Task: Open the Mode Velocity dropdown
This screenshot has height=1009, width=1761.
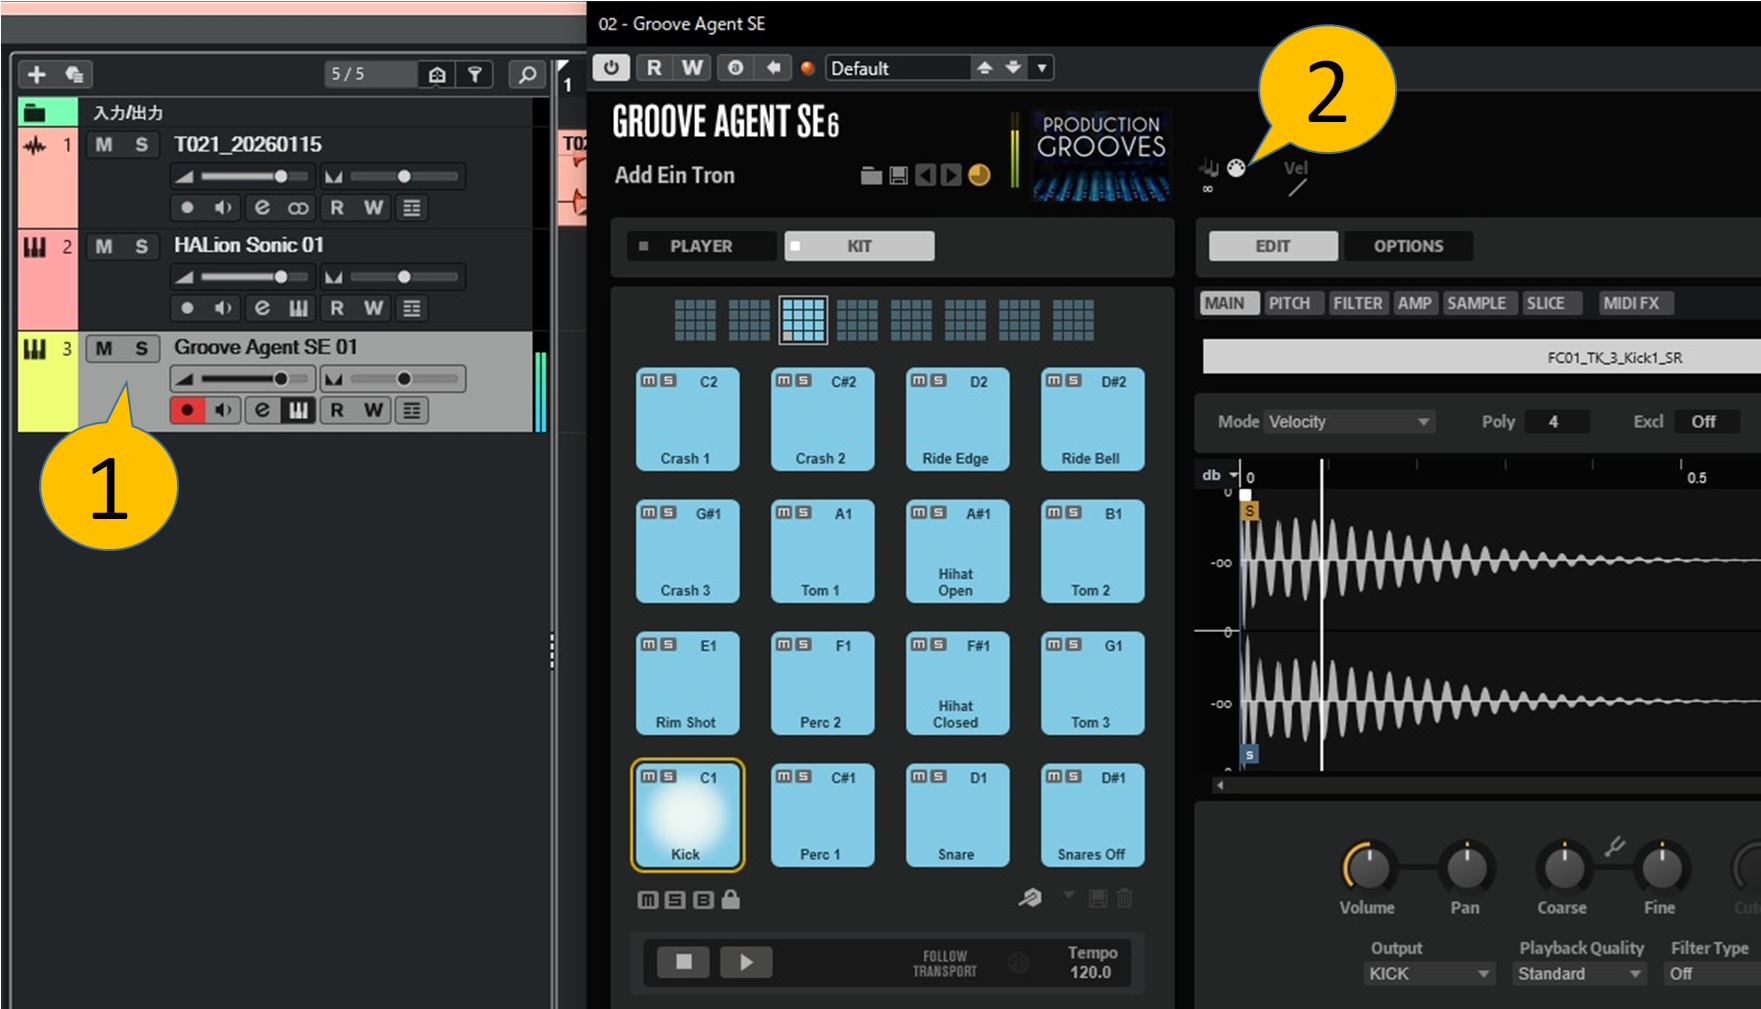Action: click(1348, 422)
